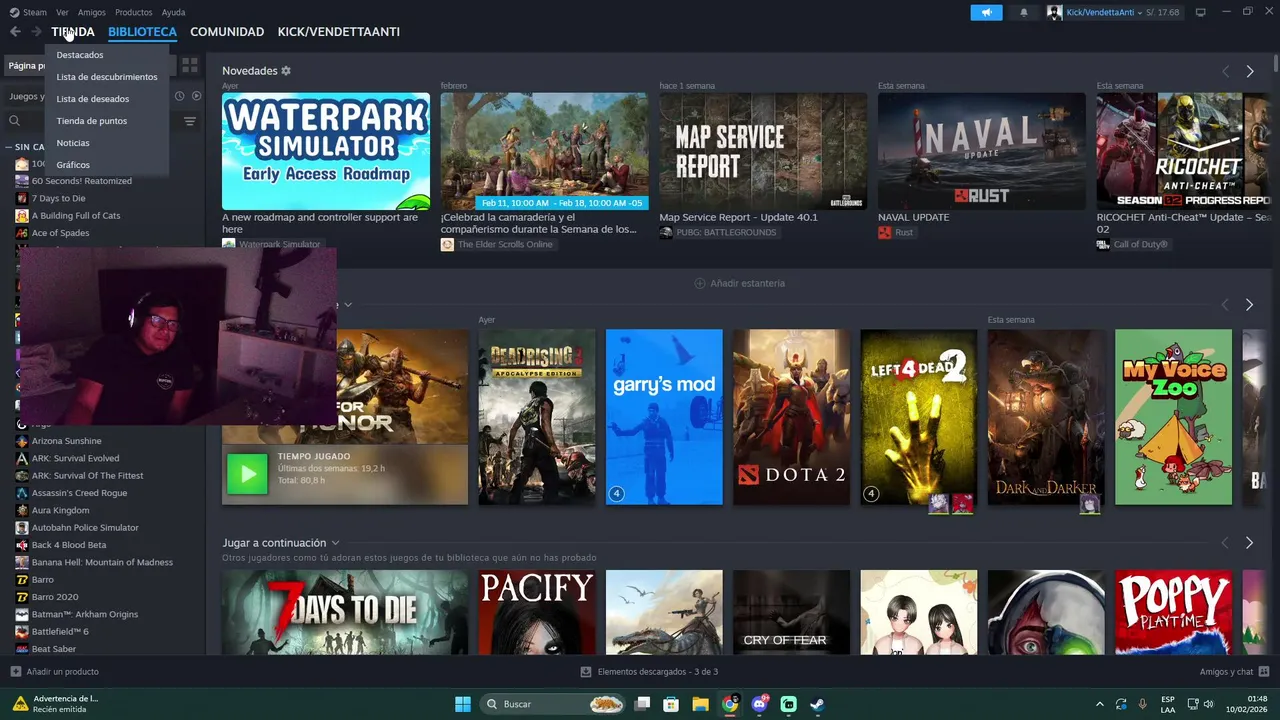
Task: Open the Left 4 Dead 2 cover
Action: coord(918,417)
